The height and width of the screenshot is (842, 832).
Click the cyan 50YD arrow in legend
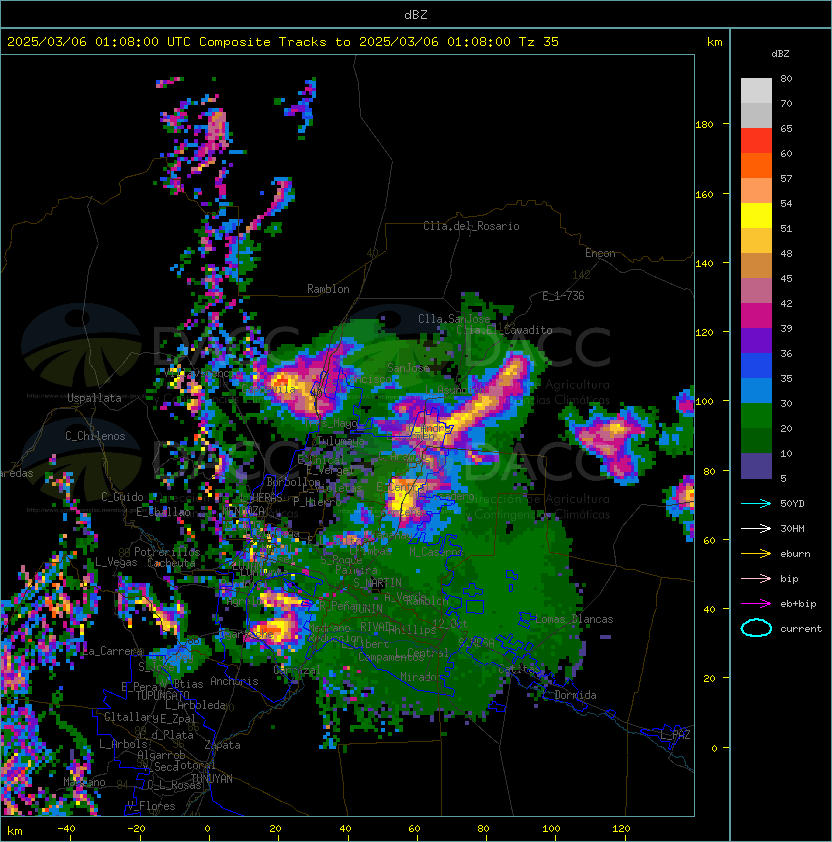[x=756, y=503]
